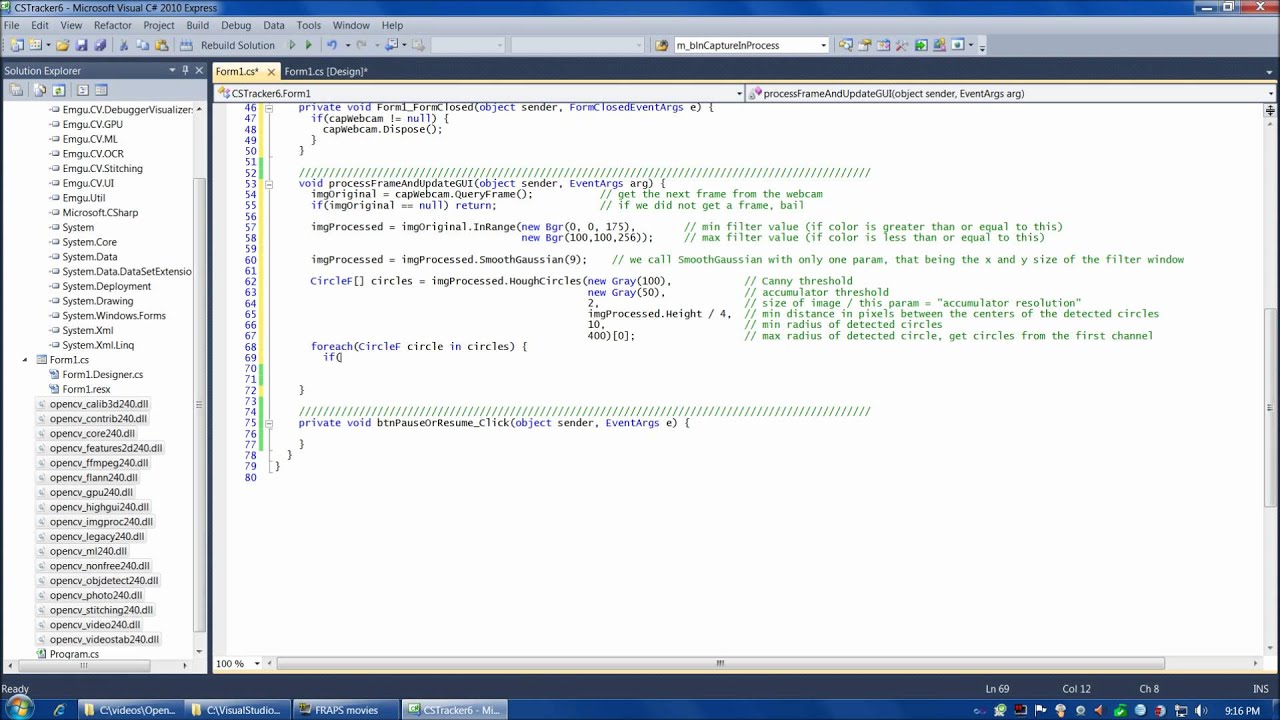This screenshot has height=720, width=1280.
Task: Collapse the processFrameAndUpdateGUI code region
Action: (267, 184)
